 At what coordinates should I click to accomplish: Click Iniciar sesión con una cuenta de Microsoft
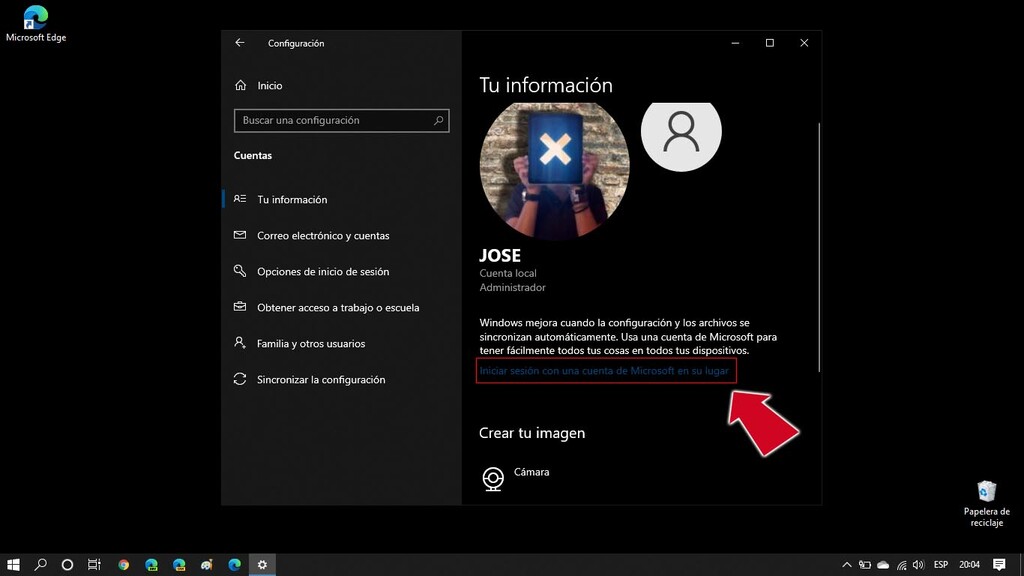tap(606, 370)
